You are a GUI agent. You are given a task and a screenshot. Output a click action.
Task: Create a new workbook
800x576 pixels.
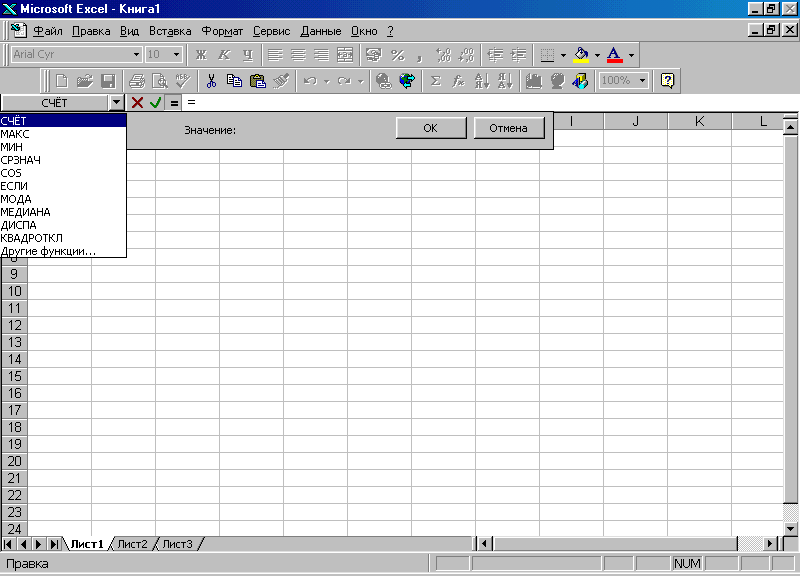pos(62,81)
